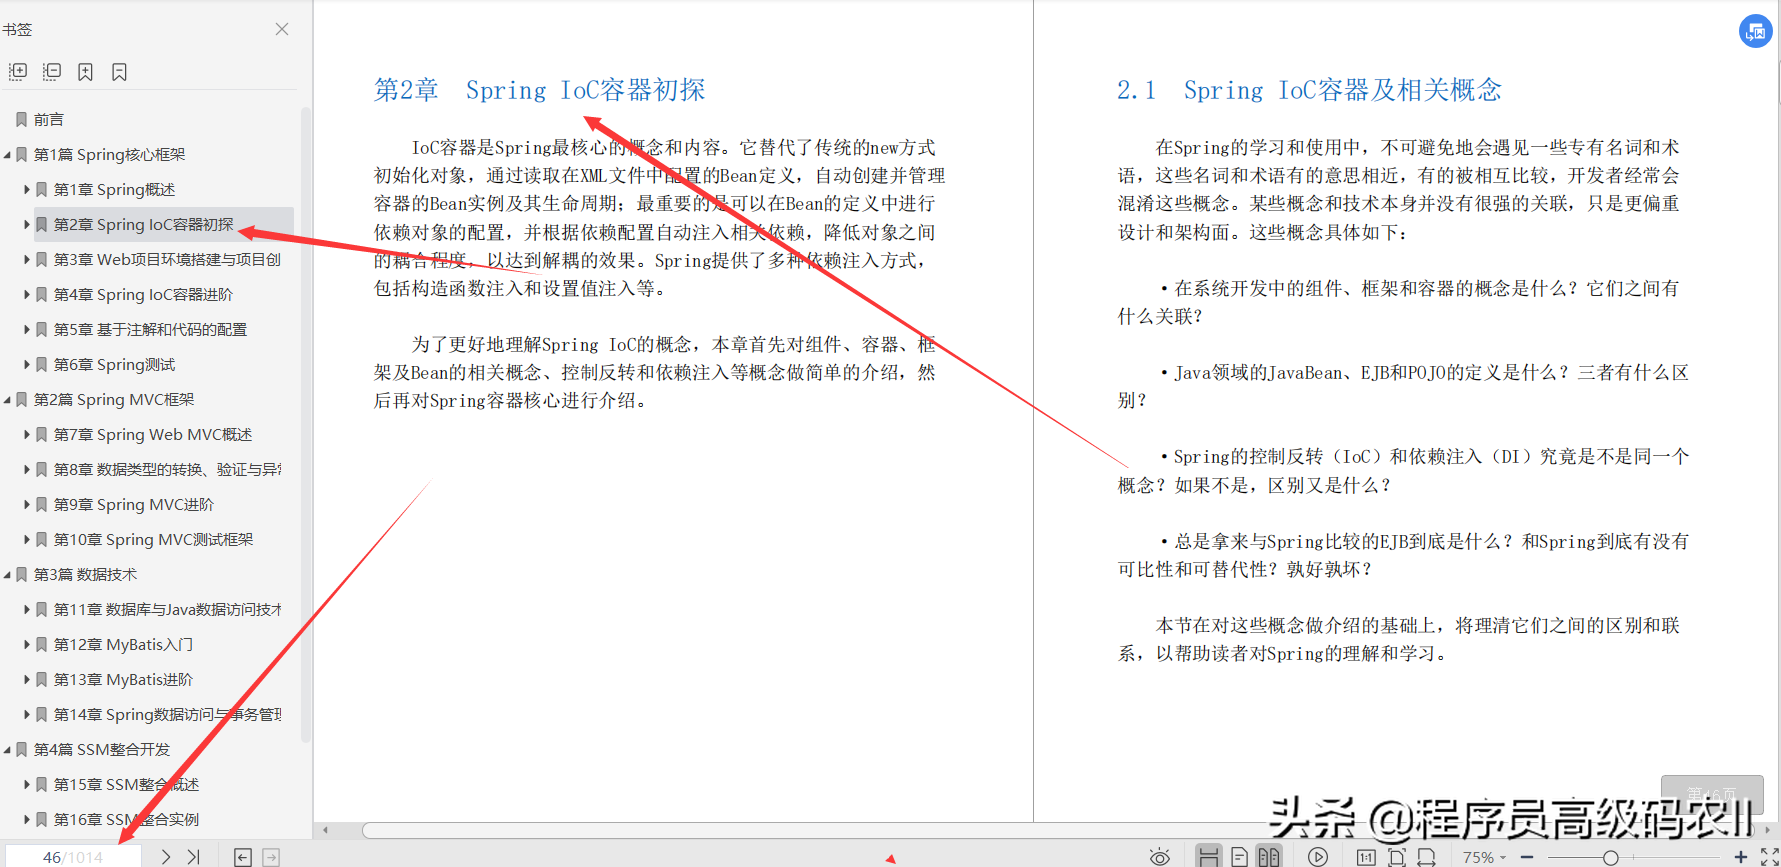The image size is (1781, 867).
Task: Open bookmark 第9章 Spring MVC进阶
Action: tap(133, 504)
